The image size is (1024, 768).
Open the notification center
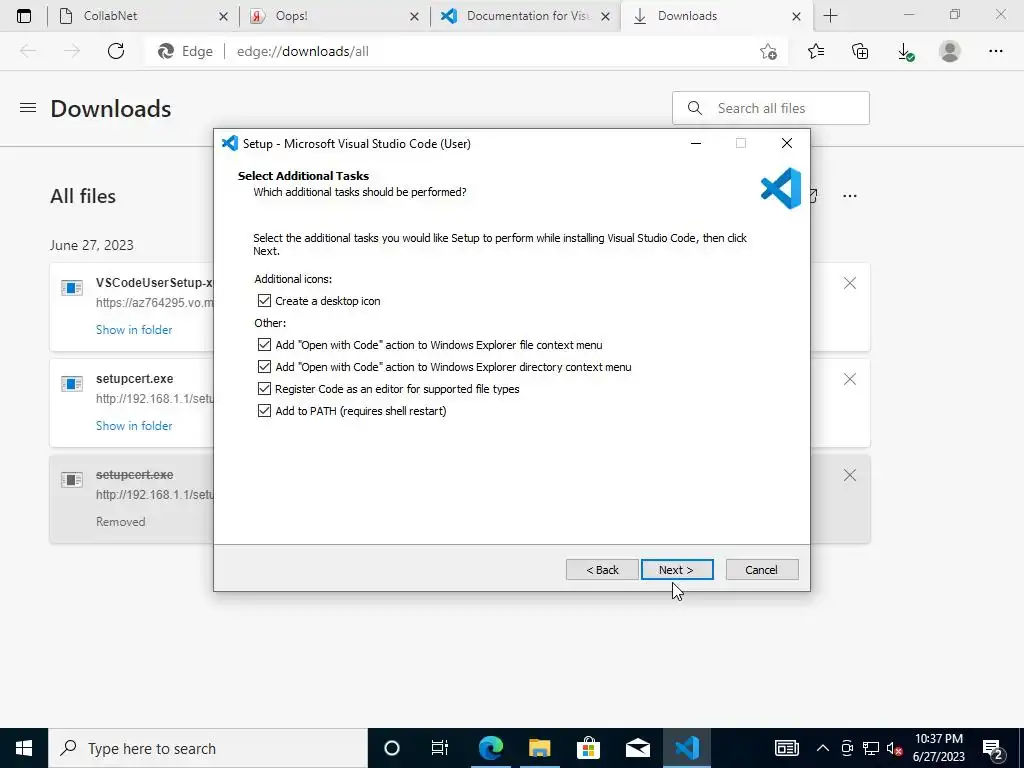[993, 748]
